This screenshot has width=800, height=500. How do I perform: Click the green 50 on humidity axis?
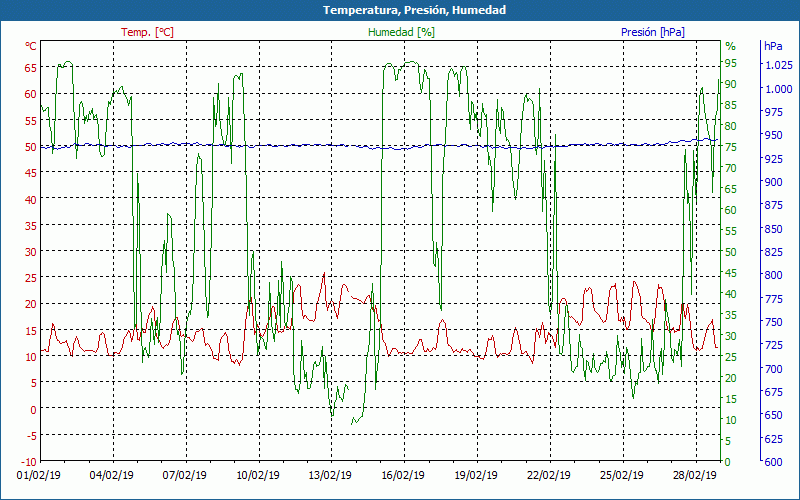731,252
